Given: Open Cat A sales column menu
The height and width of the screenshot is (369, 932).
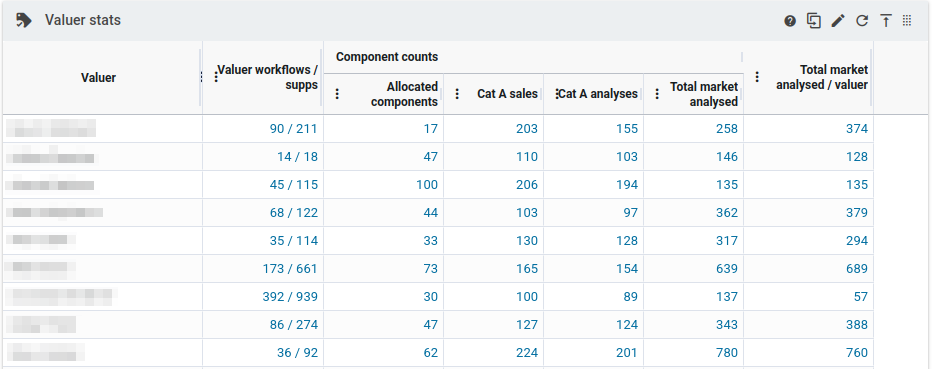Looking at the screenshot, I should [456, 94].
